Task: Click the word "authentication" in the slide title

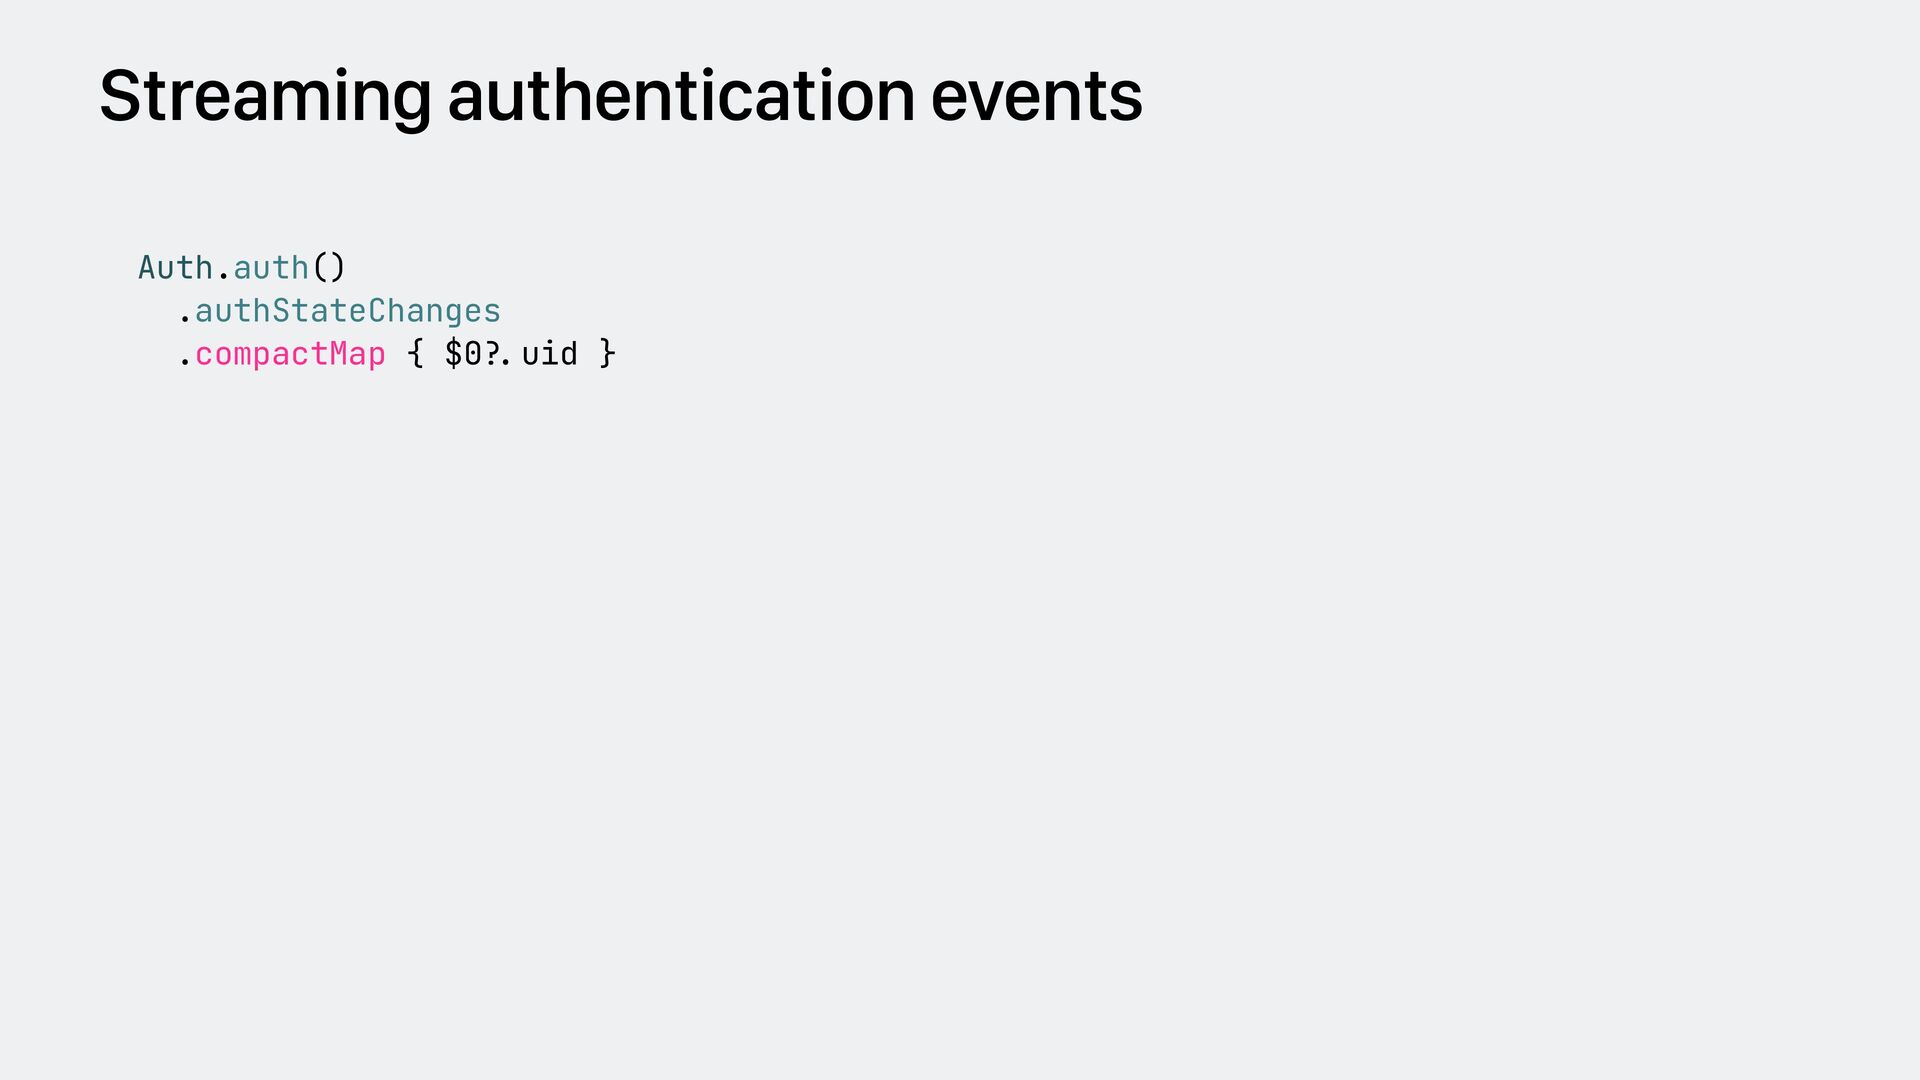Action: (x=681, y=97)
